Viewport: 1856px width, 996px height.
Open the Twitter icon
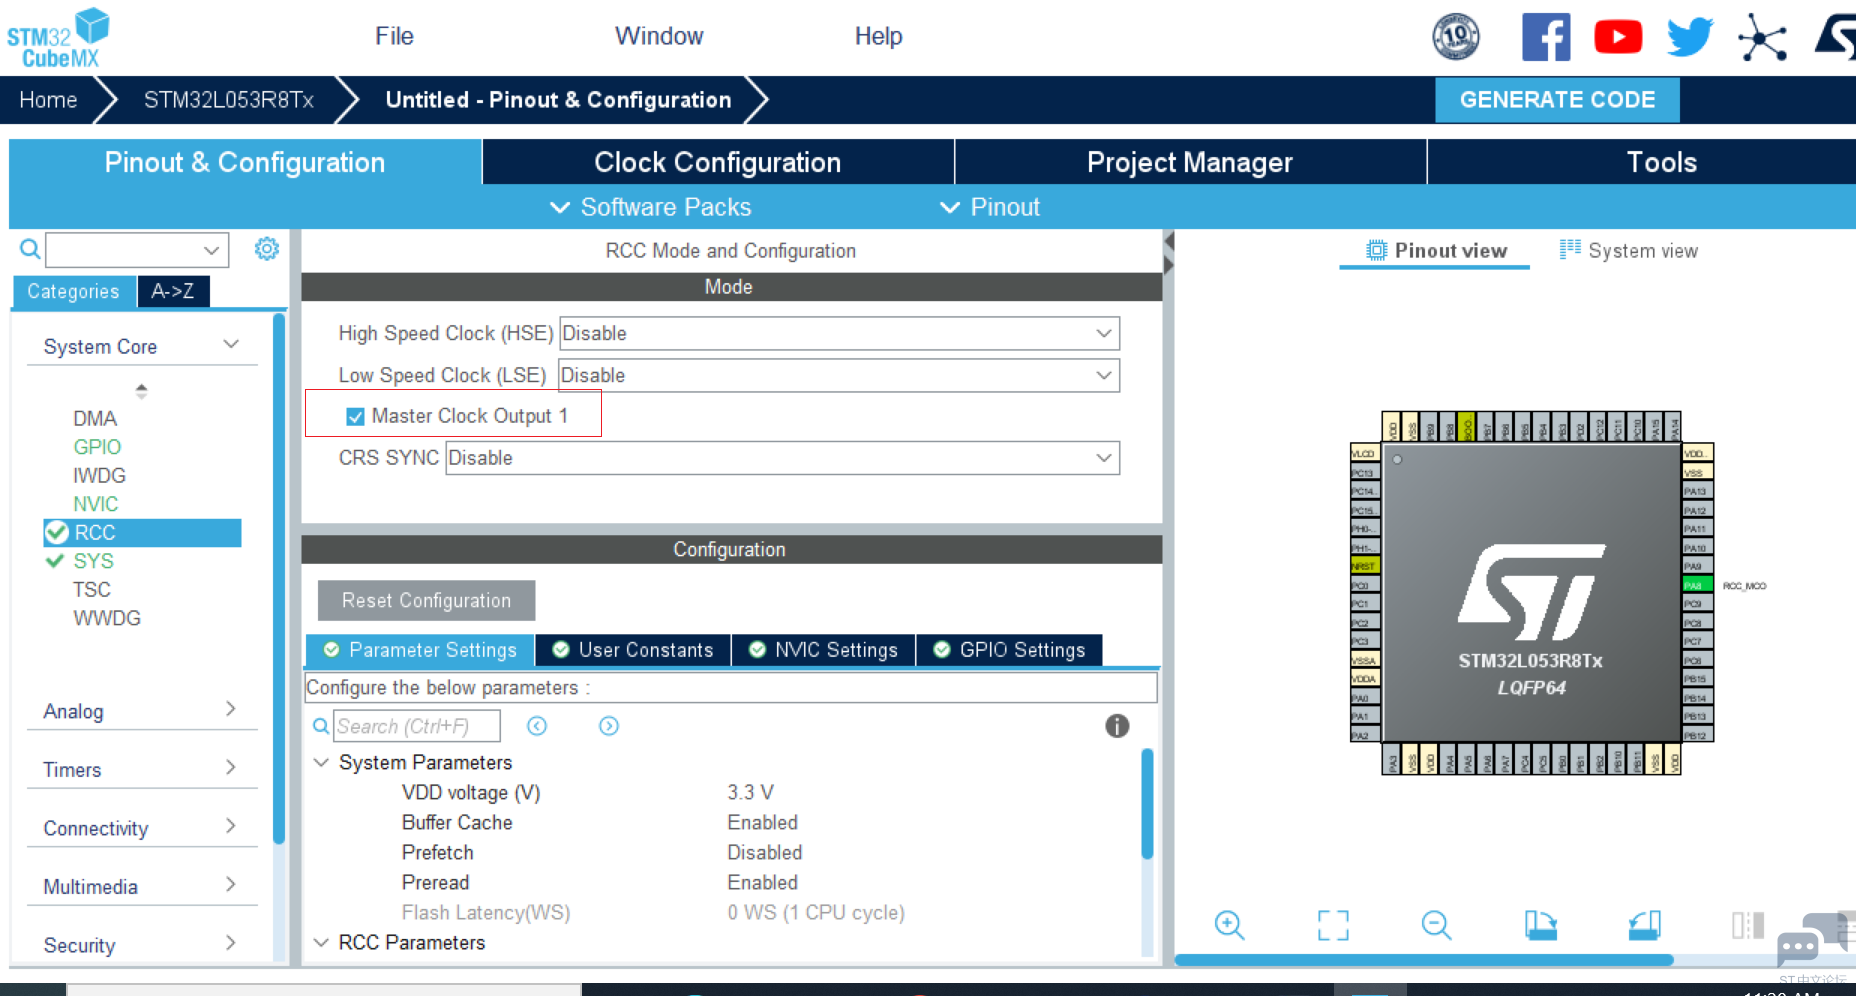coord(1690,37)
